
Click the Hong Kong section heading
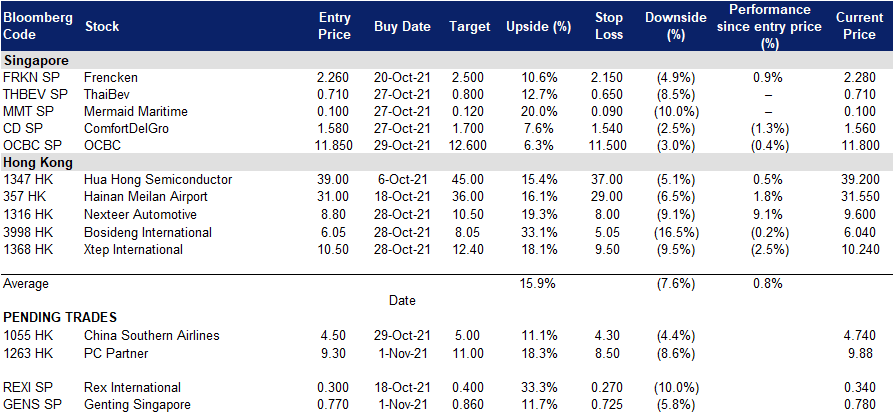pos(38,163)
